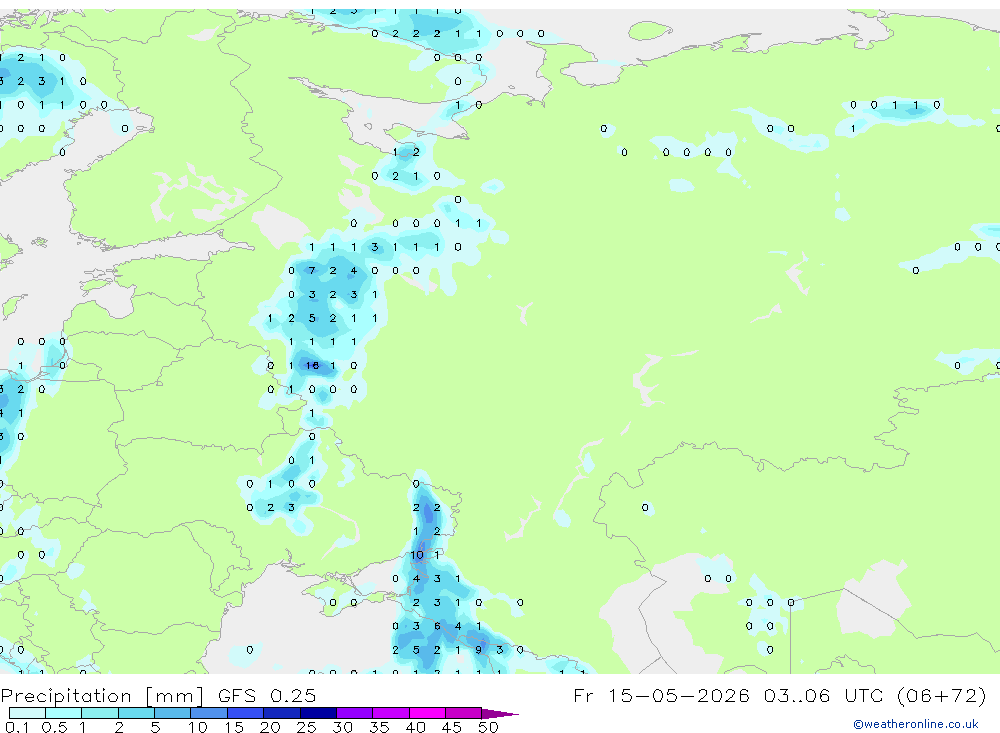Select the 'Fr 15-05-2026 03..06 UTC' forecast time label
1000x733 pixels.
(732, 695)
